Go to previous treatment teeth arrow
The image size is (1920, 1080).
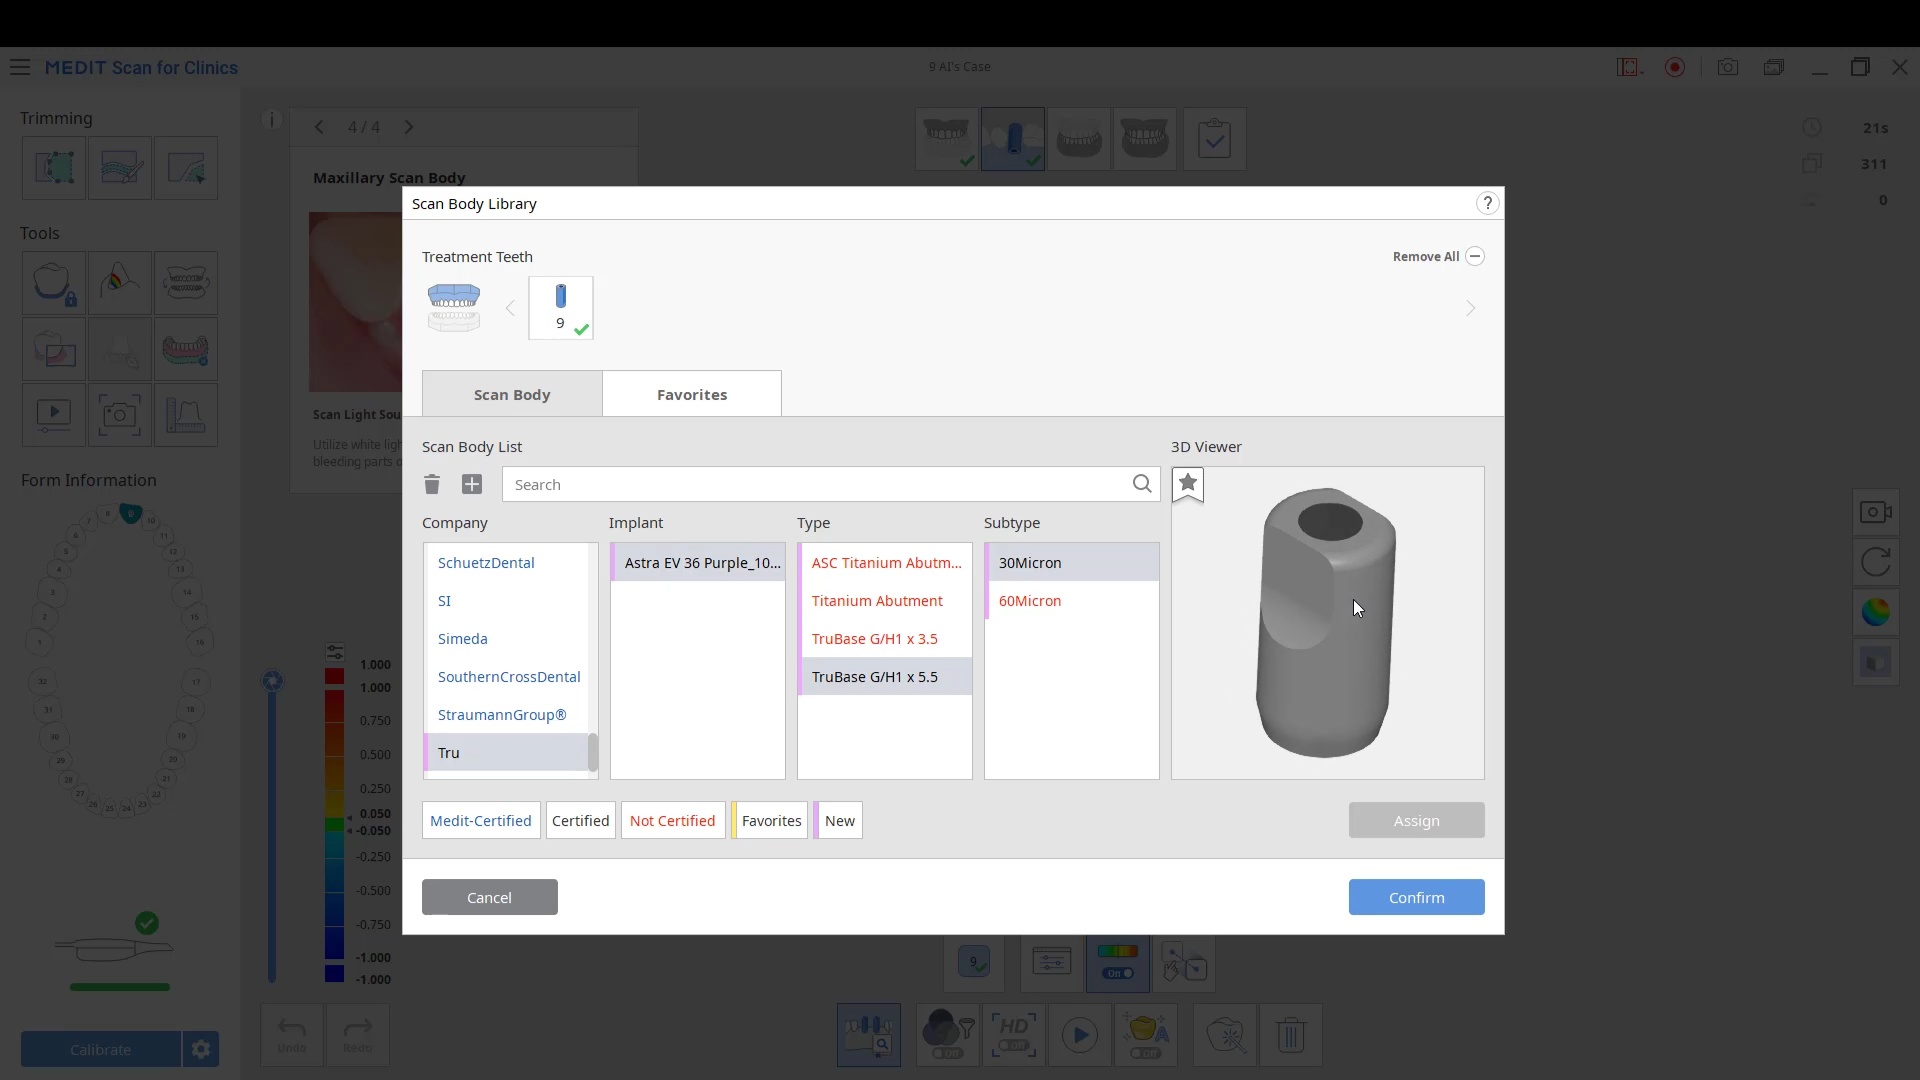[510, 308]
